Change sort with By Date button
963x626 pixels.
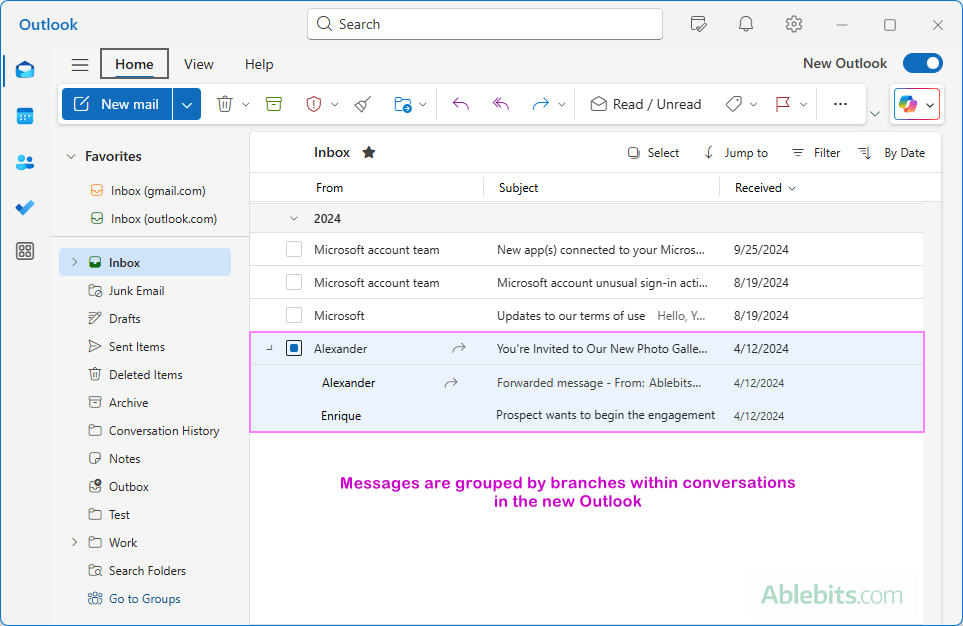(x=892, y=153)
